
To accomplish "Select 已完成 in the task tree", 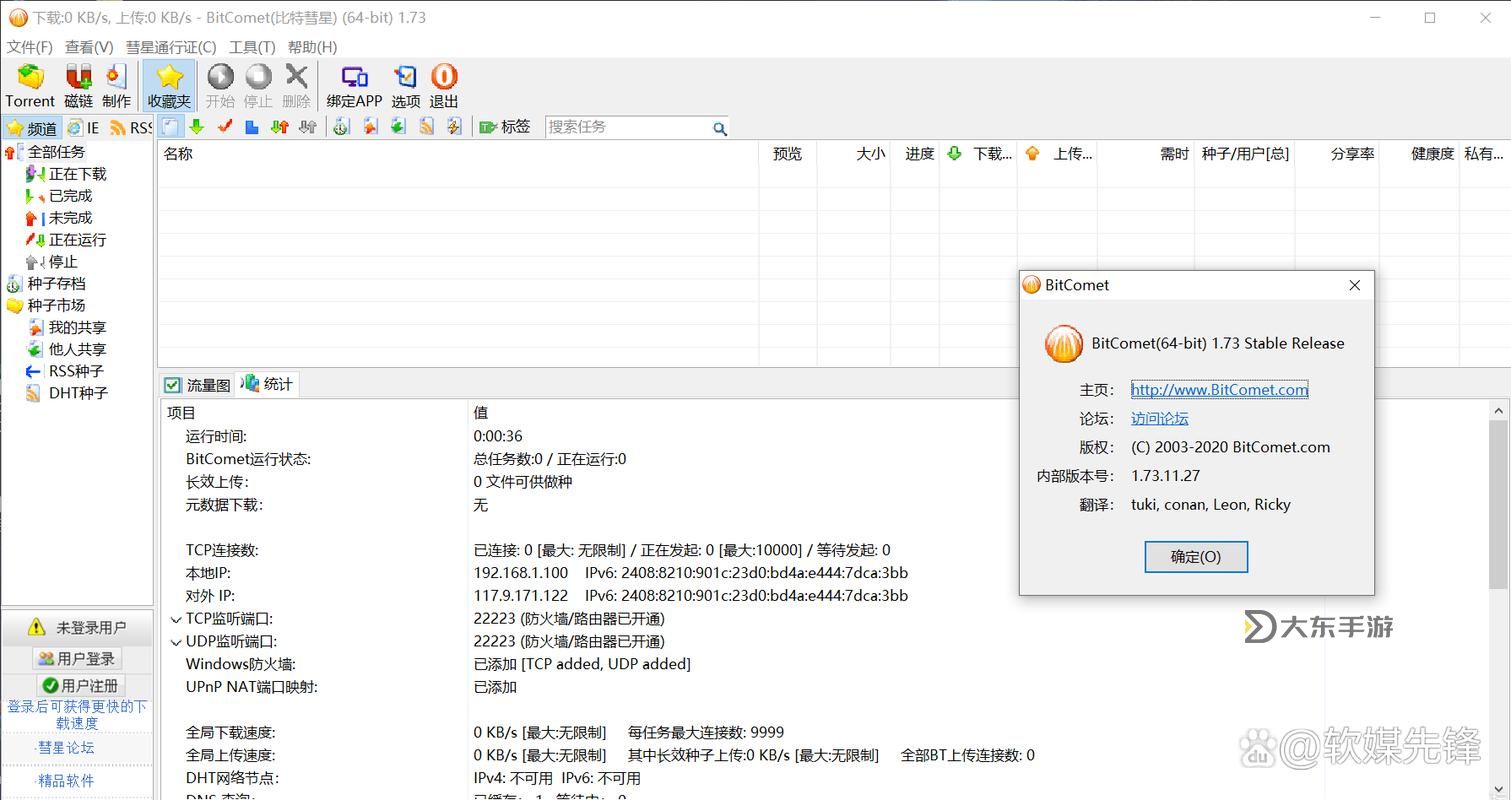I will [70, 196].
